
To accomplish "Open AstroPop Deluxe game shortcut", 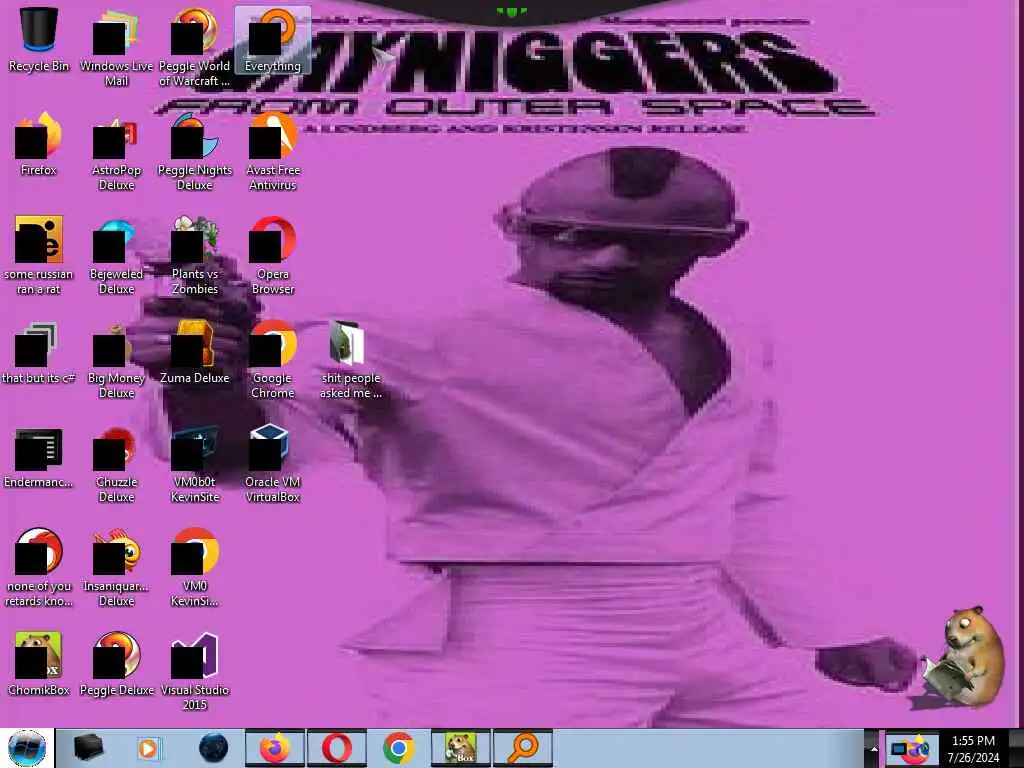I will coord(116,152).
